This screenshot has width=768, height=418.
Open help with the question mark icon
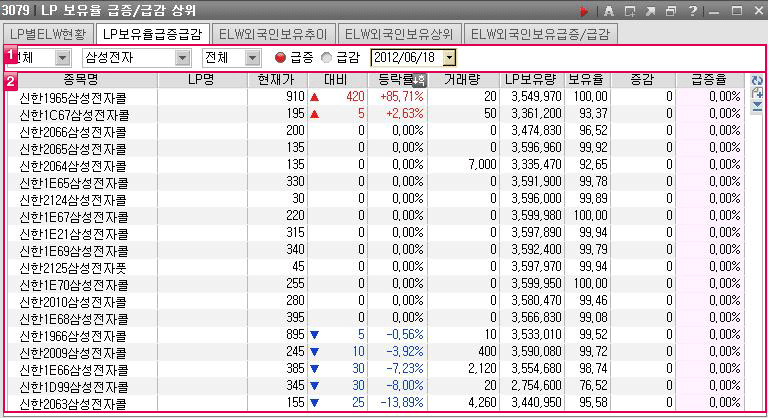(x=692, y=11)
